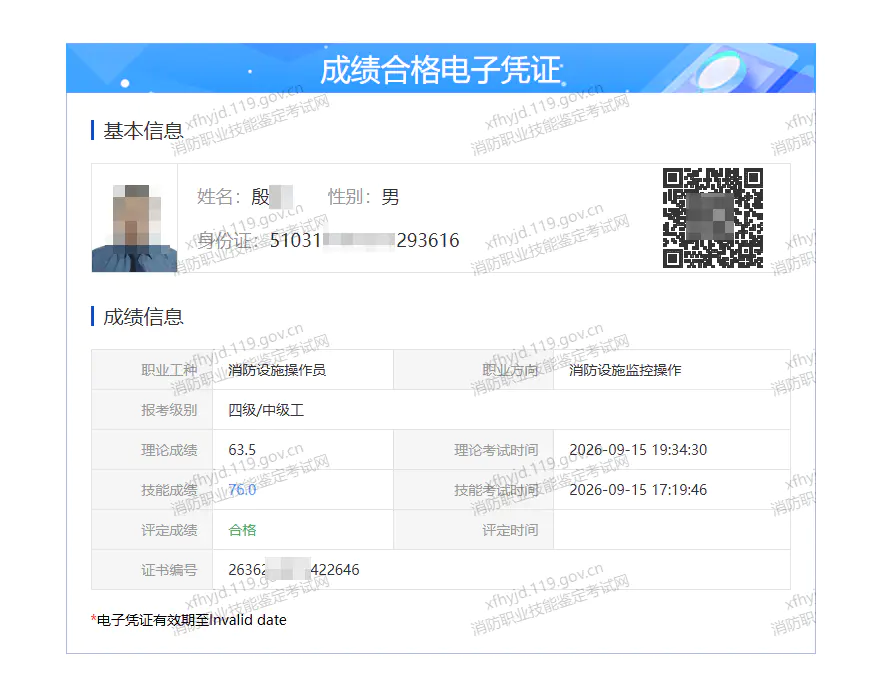
Task: Click the 成绩信息 section heading
Action: click(143, 317)
